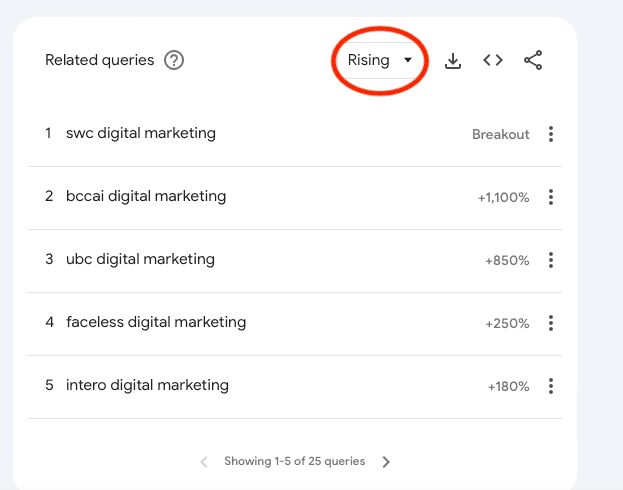Viewport: 623px width, 490px height.
Task: Click the share icon
Action: pyautogui.click(x=533, y=60)
